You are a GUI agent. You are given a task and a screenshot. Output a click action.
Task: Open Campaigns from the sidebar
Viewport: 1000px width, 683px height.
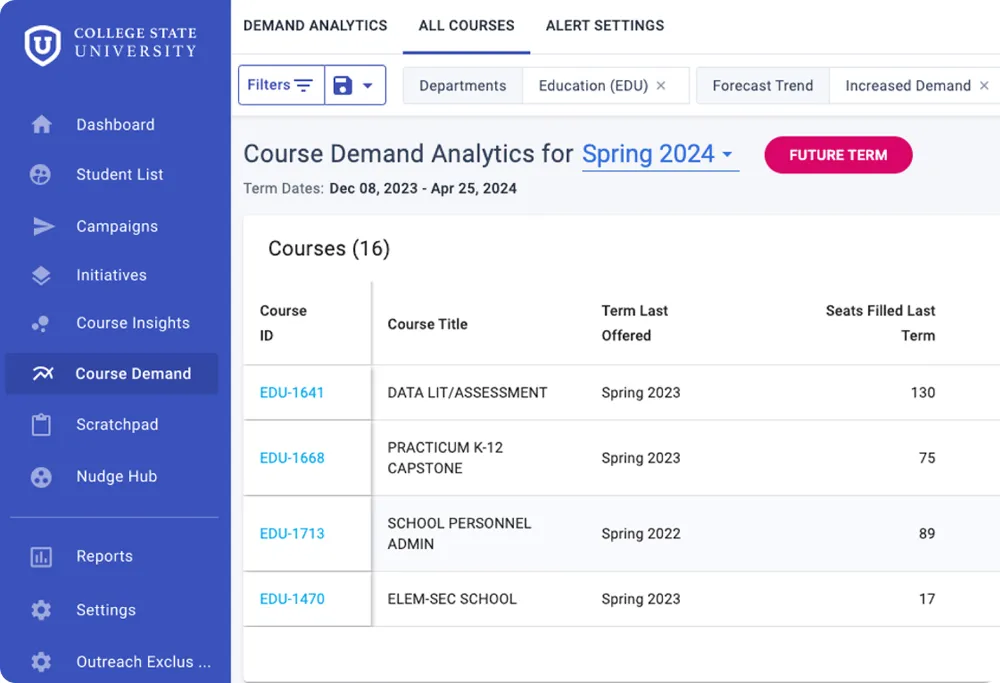(x=117, y=226)
